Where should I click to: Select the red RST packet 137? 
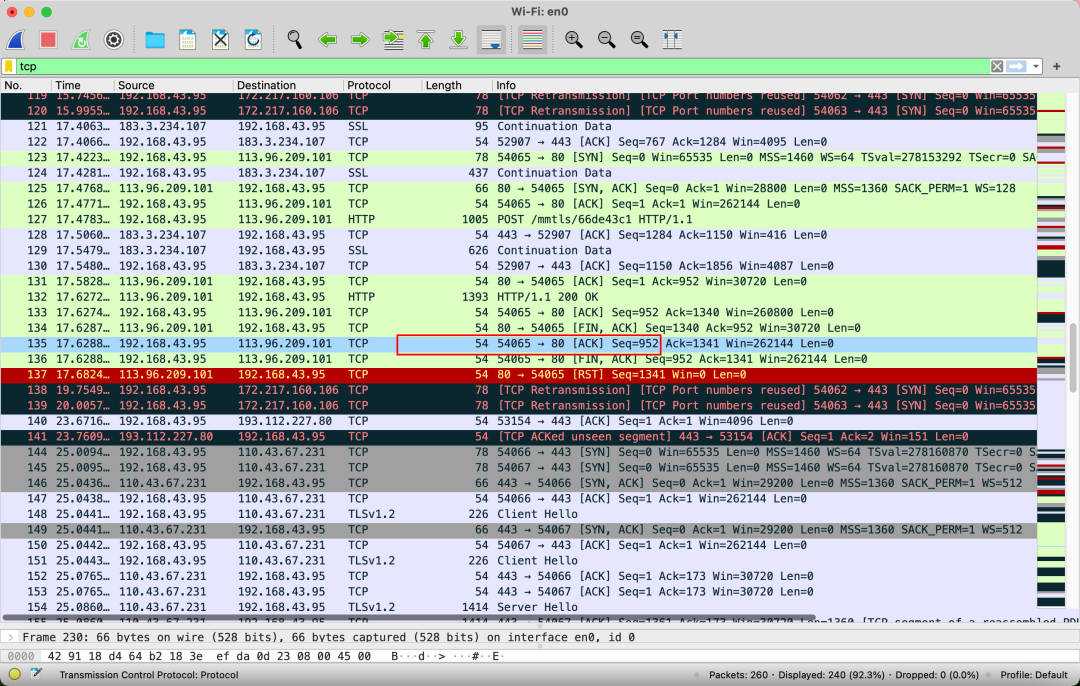point(519,375)
